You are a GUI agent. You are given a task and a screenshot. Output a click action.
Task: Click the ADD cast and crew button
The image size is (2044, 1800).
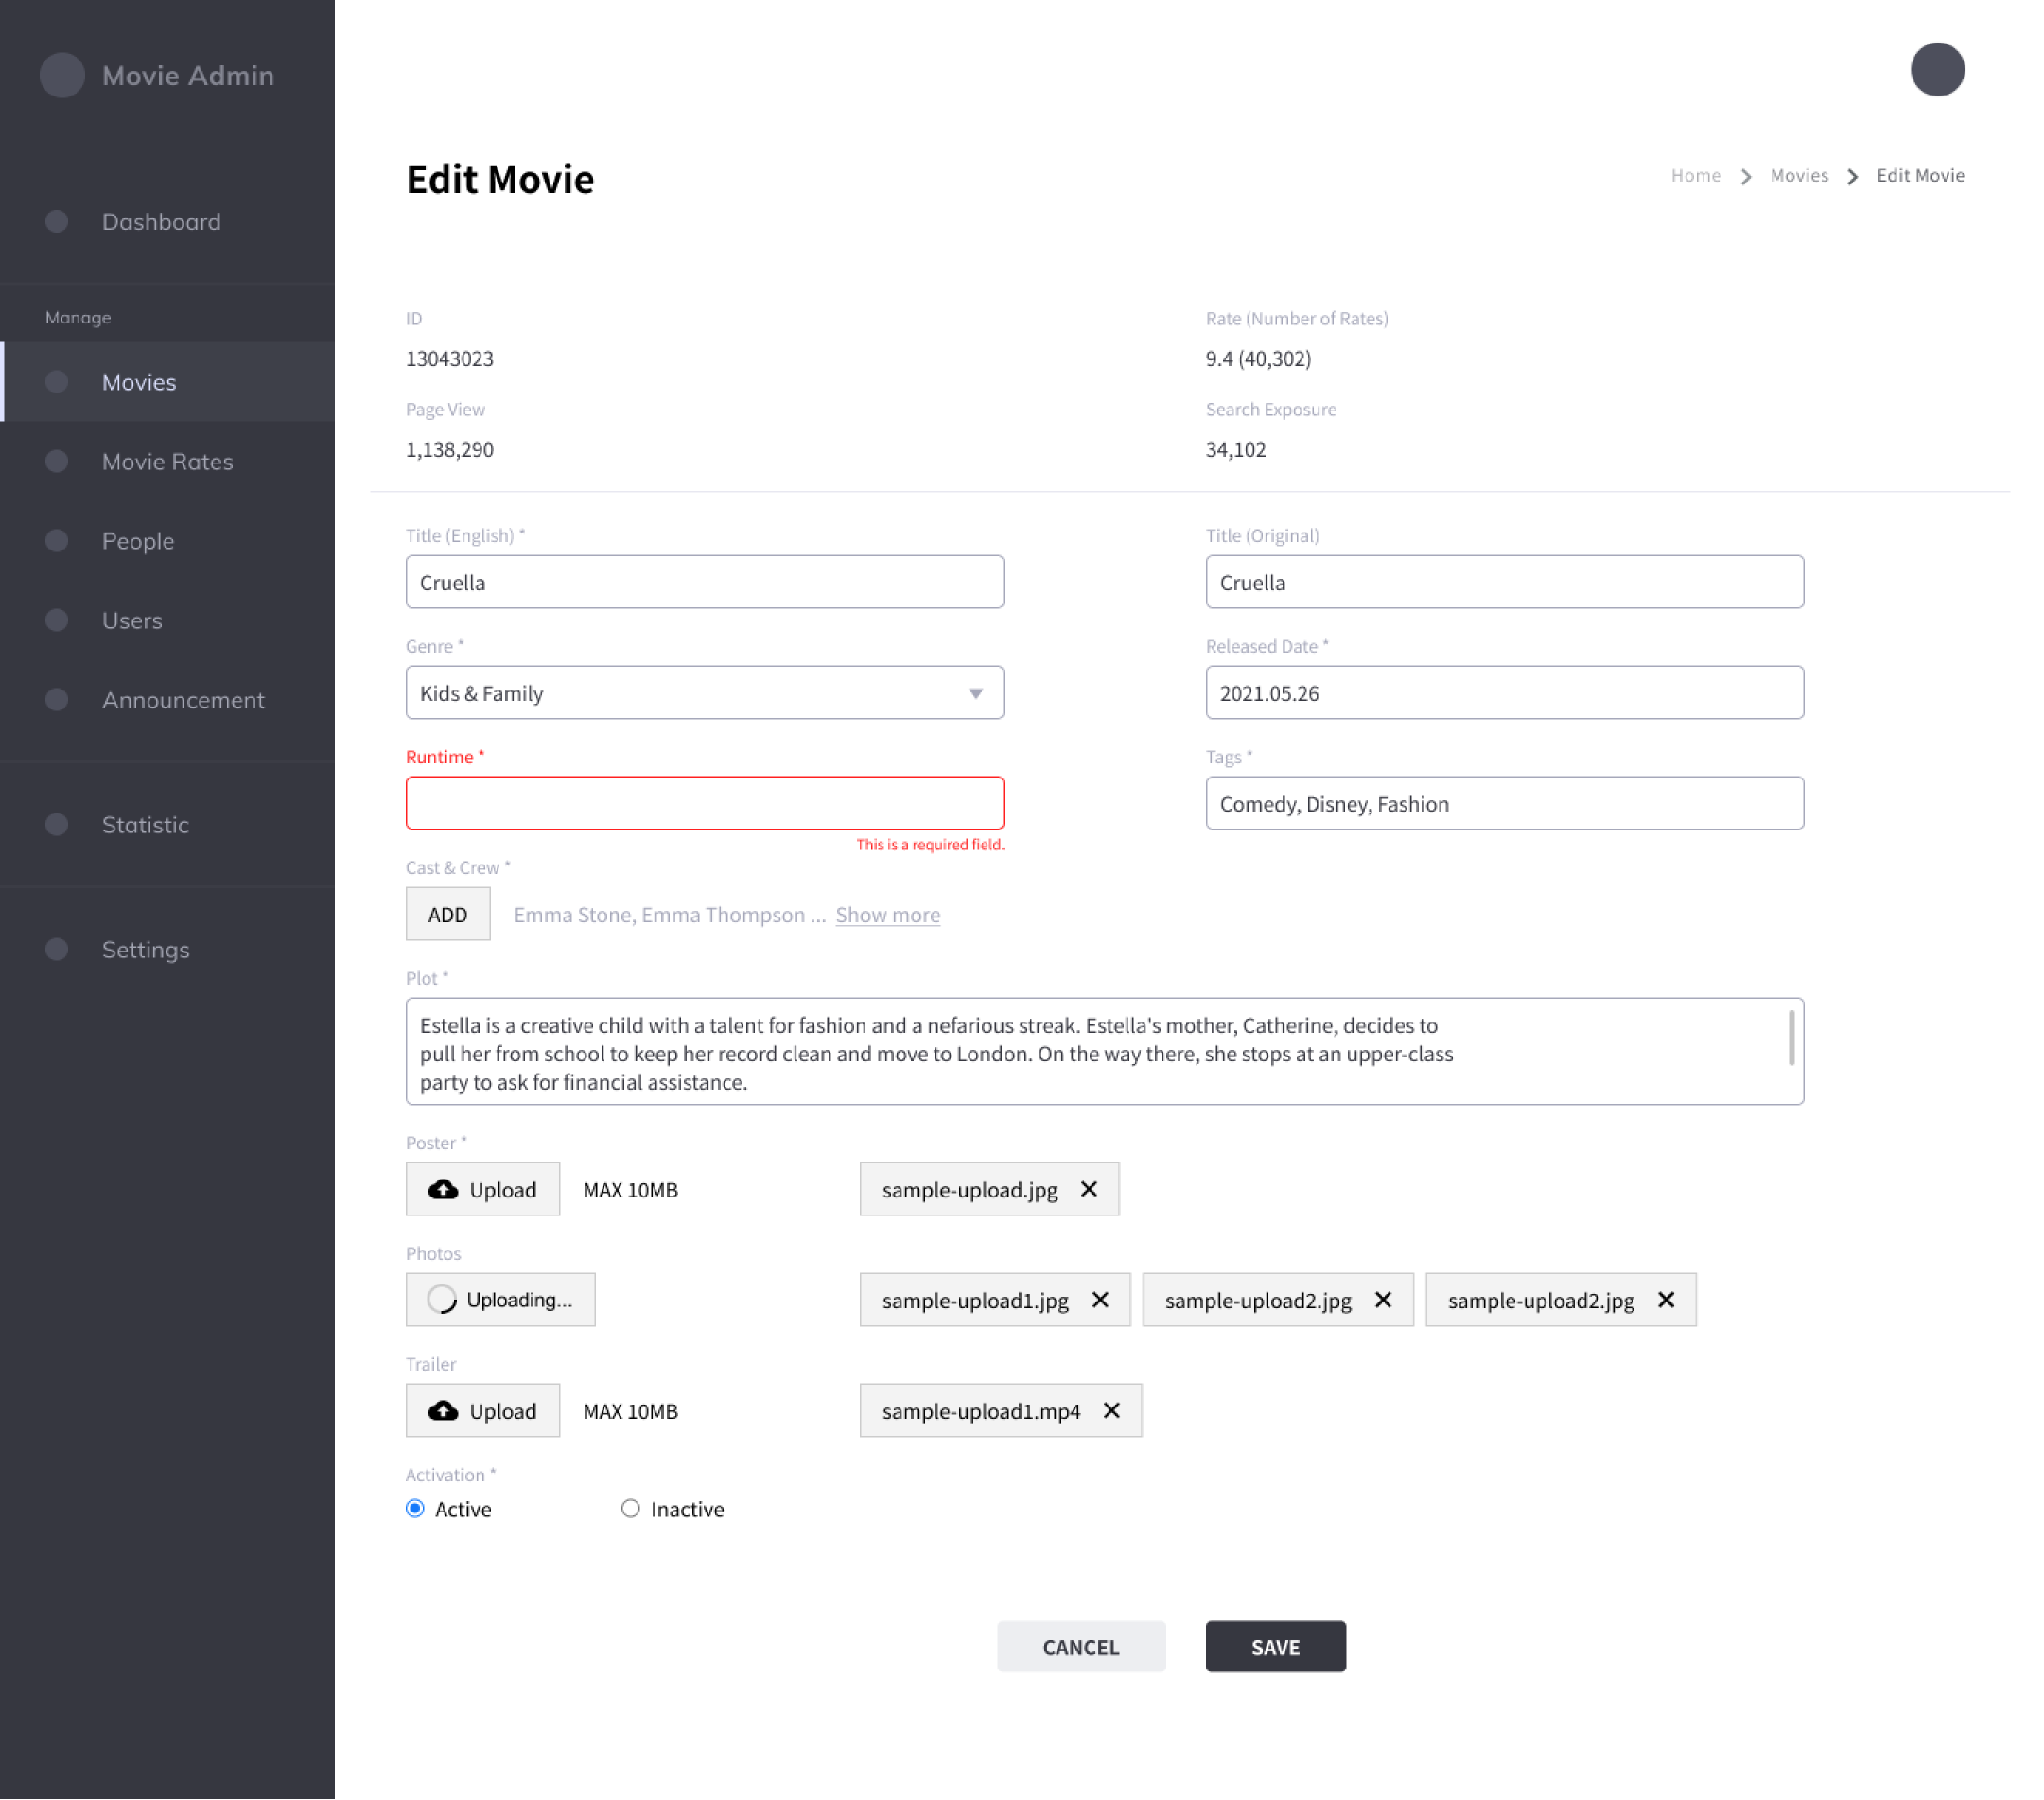point(448,914)
